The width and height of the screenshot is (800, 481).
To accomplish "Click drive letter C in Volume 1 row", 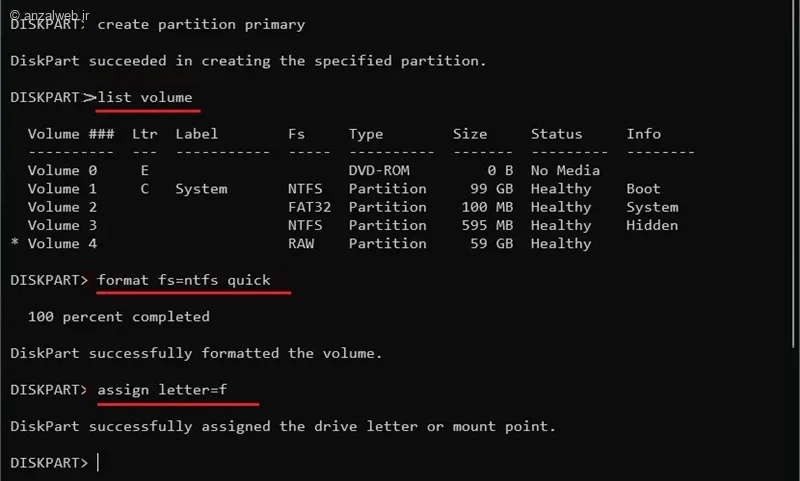I will 145,189.
